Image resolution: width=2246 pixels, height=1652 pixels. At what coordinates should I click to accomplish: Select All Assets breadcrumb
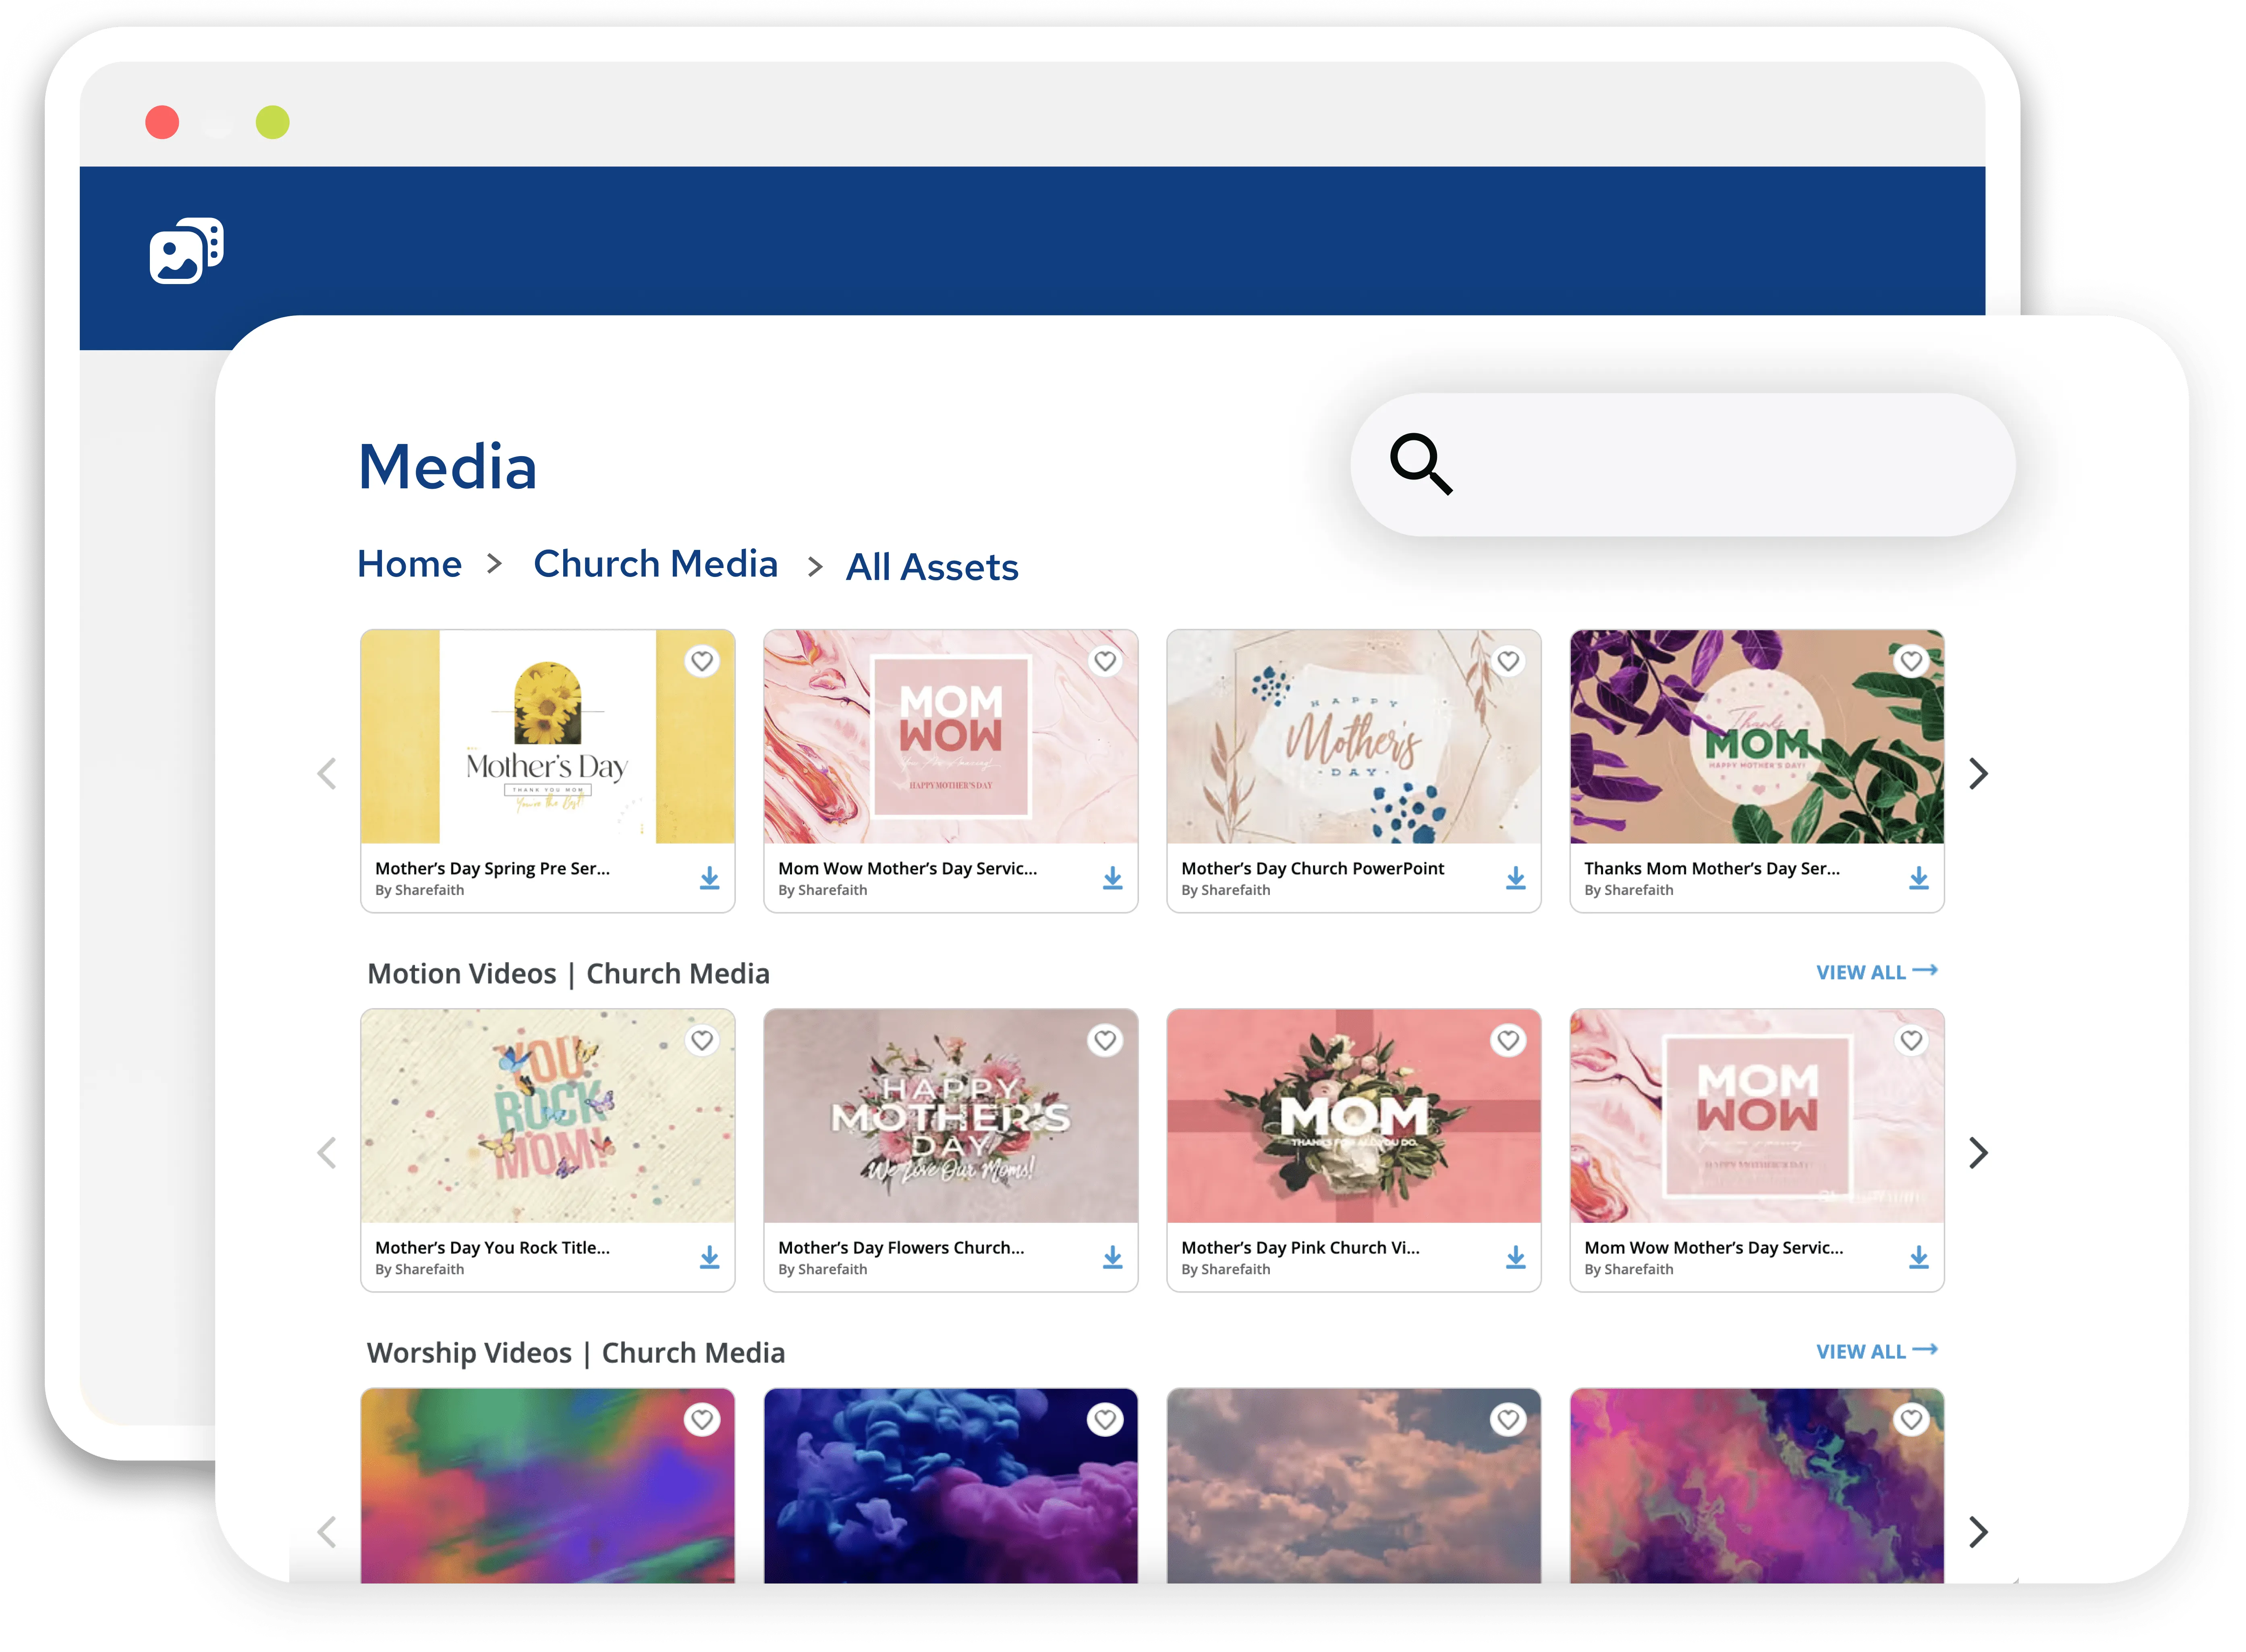coord(931,567)
